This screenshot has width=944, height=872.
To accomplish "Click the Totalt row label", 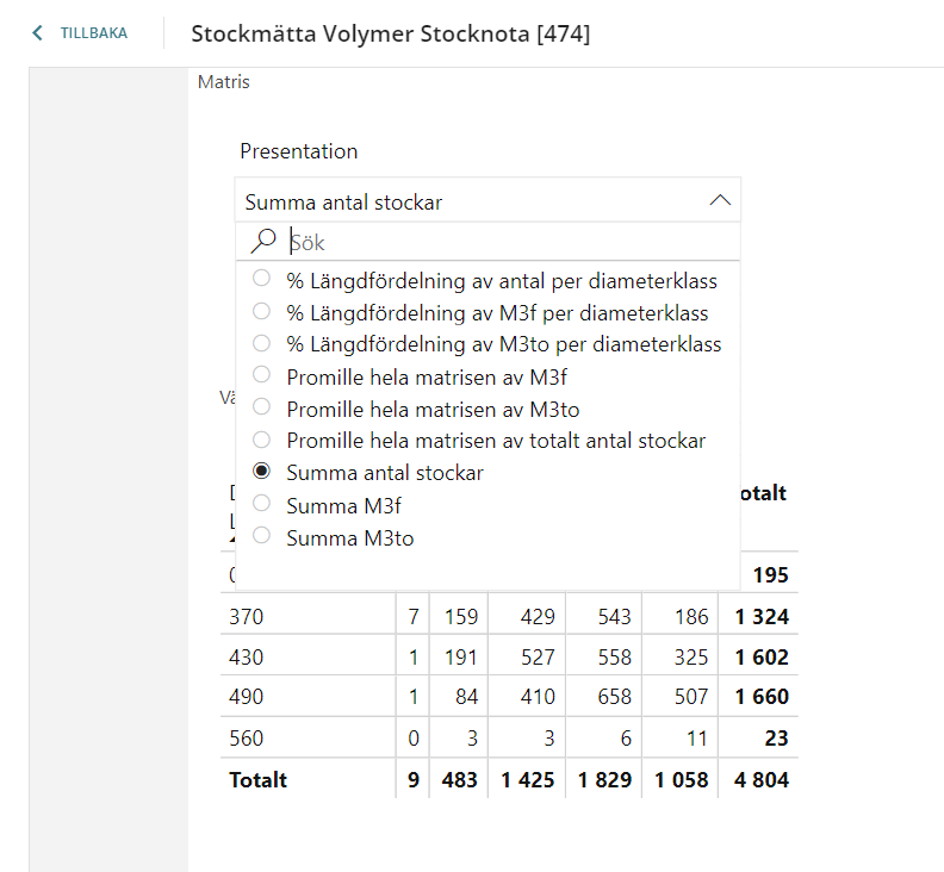I will (258, 780).
